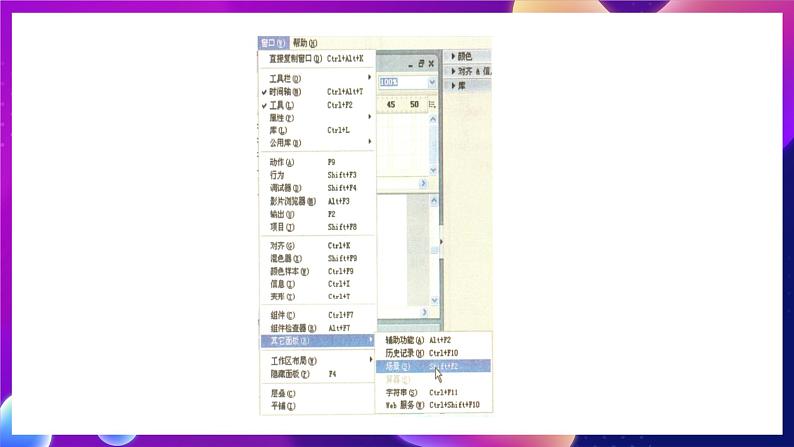Click the stage vertical scrollbar down arrow
Viewport: 794px width, 447px height.
tap(434, 301)
